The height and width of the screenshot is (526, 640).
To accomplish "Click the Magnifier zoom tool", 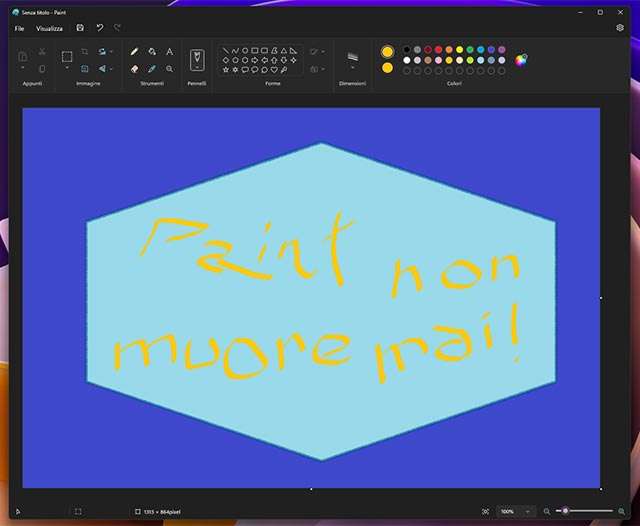I will [x=169, y=69].
